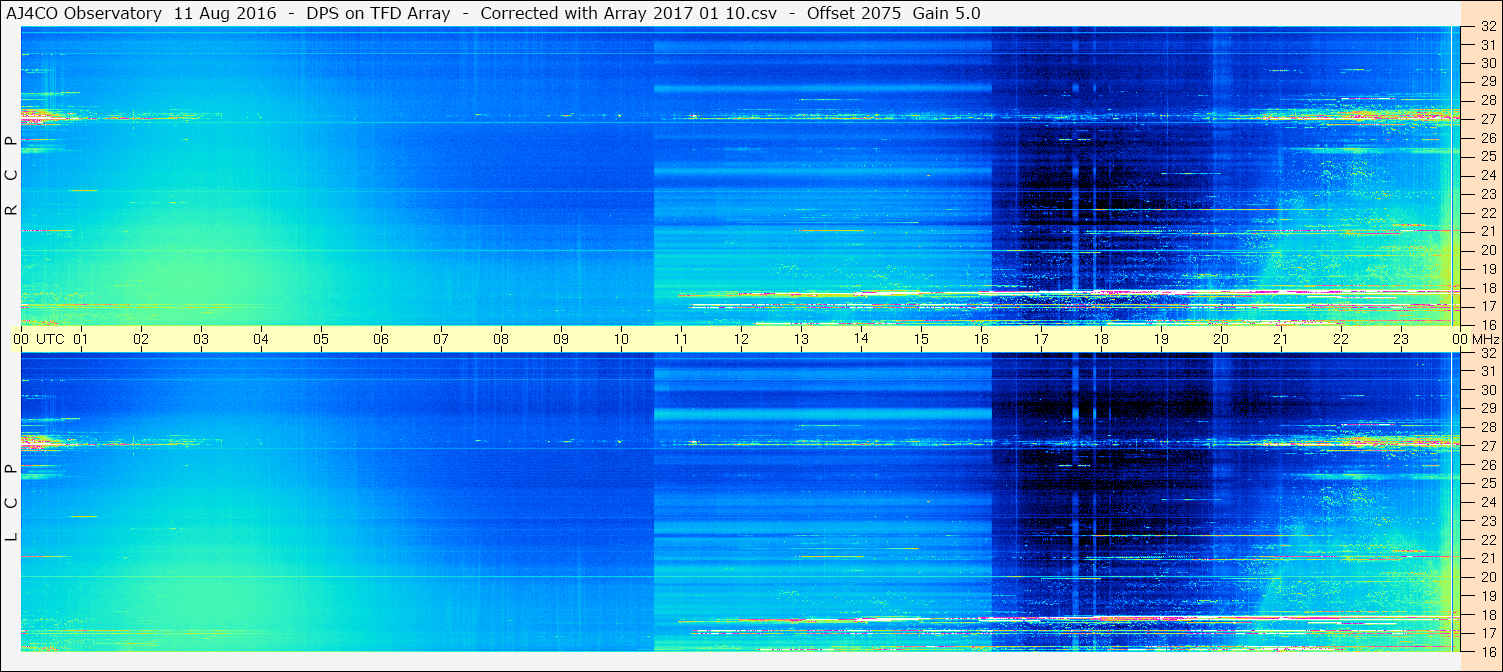Click the 31 MHz tick label in LCP panel
The image size is (1503, 672).
click(x=1487, y=372)
